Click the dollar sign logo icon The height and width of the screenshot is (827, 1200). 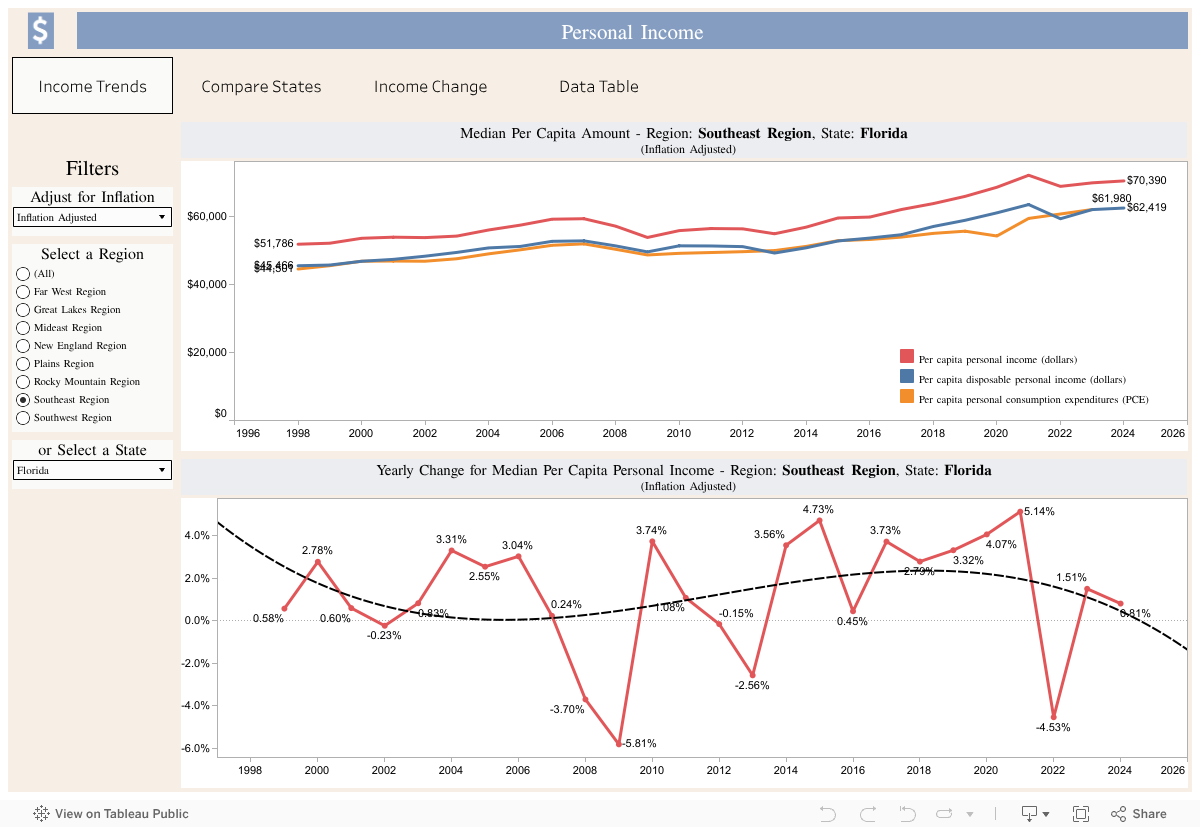tap(40, 31)
